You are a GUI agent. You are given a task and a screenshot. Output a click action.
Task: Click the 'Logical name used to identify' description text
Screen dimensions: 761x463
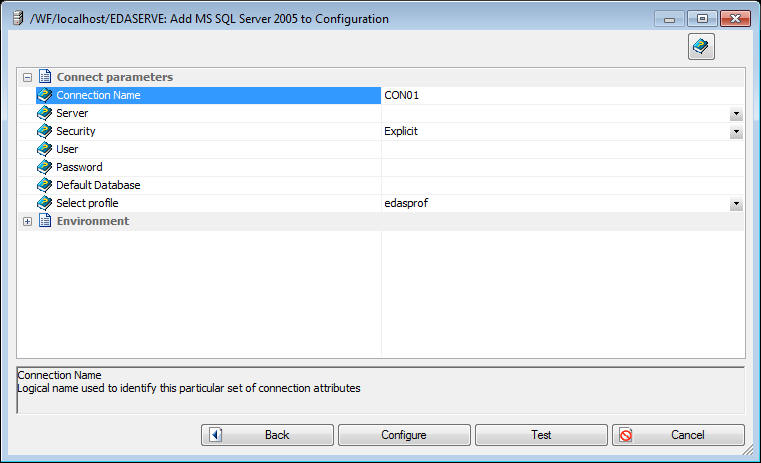(x=189, y=388)
